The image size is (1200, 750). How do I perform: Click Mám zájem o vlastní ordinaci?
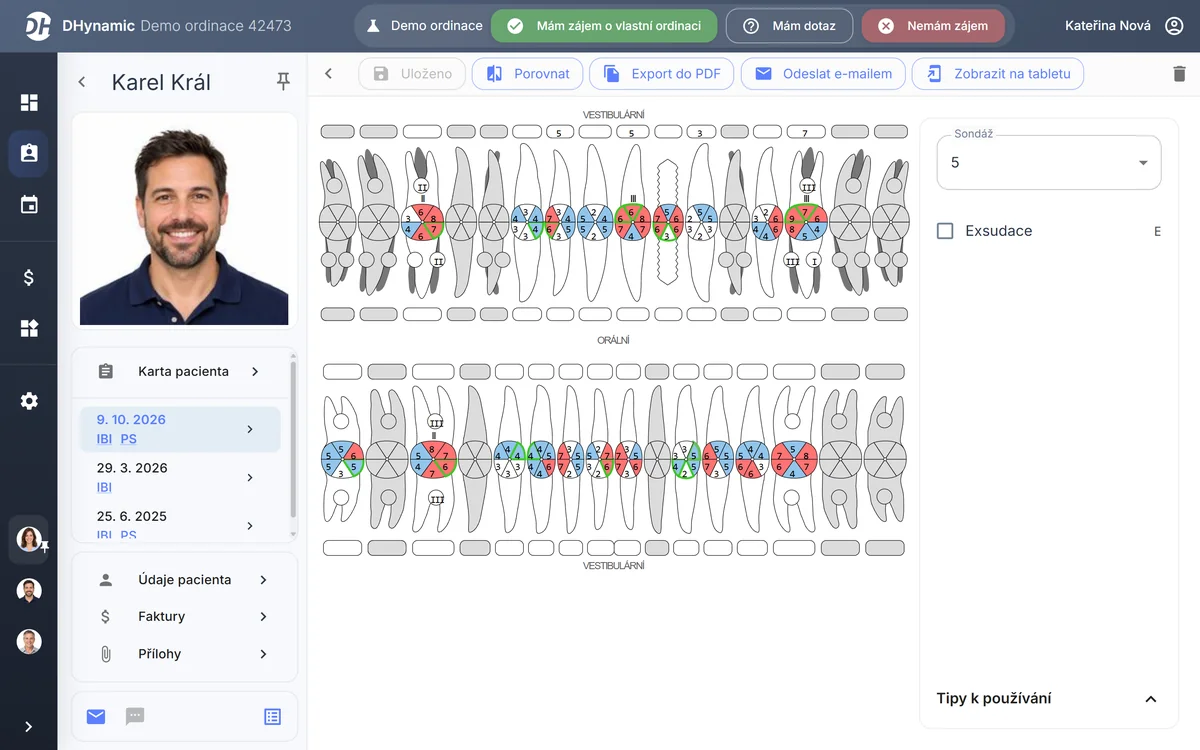click(x=604, y=26)
